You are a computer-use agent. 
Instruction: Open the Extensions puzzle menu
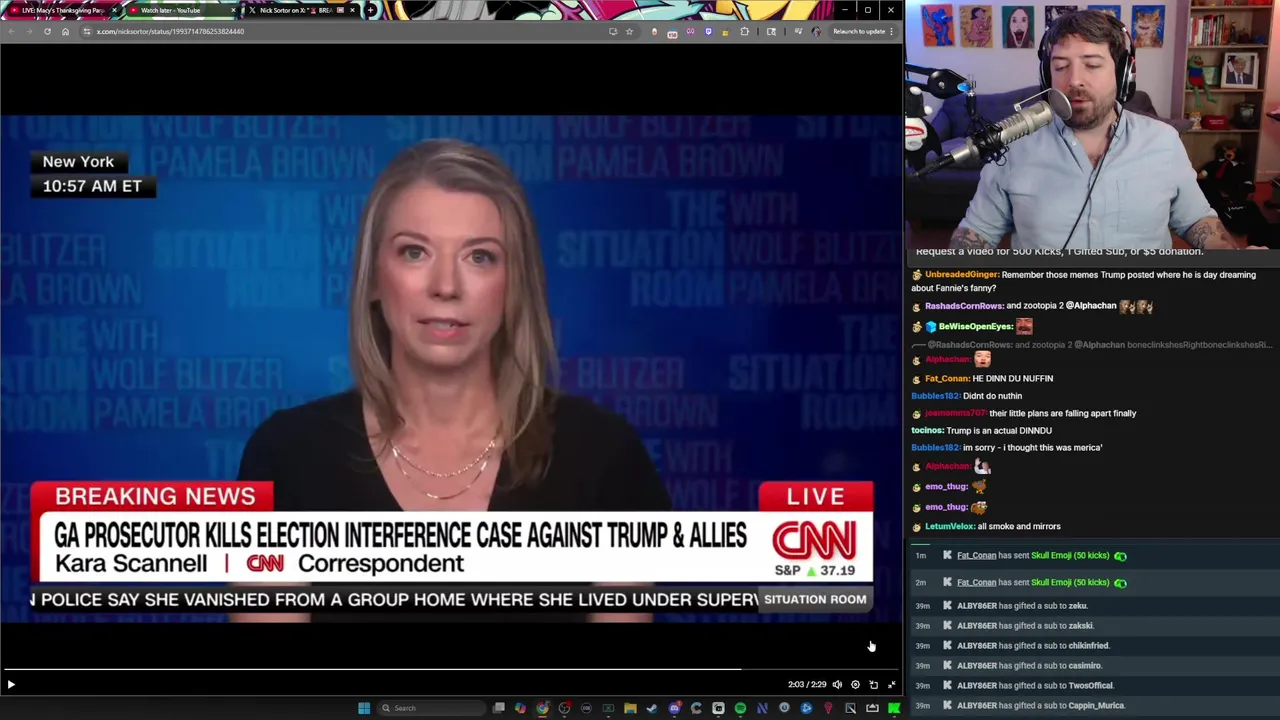745,31
